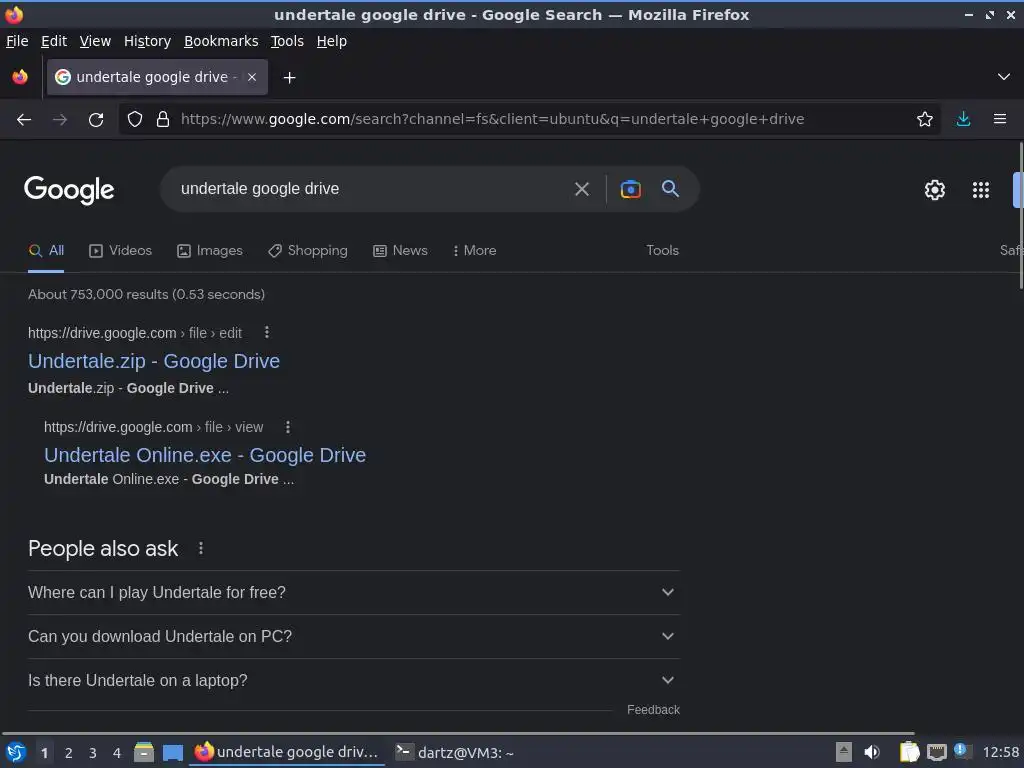1024x768 pixels.
Task: Open People also ask options menu
Action: coord(201,549)
